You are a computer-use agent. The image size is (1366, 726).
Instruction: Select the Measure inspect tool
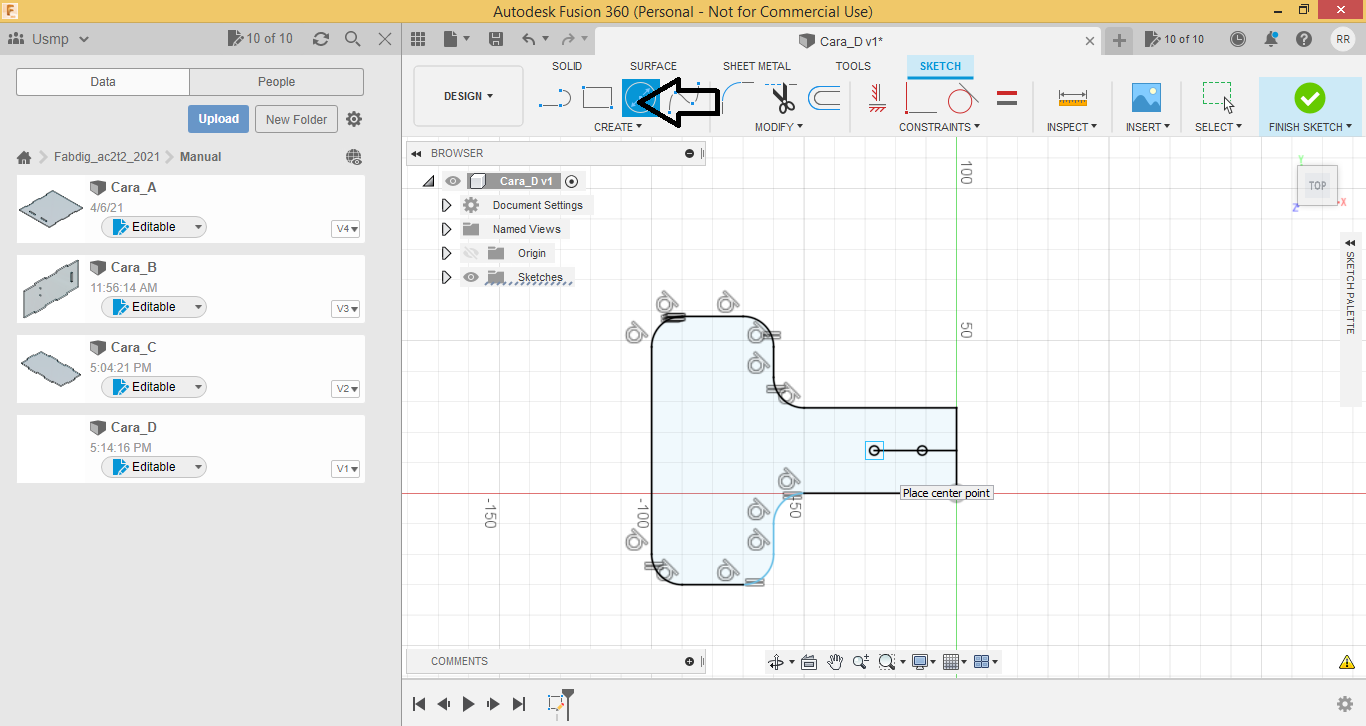(1072, 98)
